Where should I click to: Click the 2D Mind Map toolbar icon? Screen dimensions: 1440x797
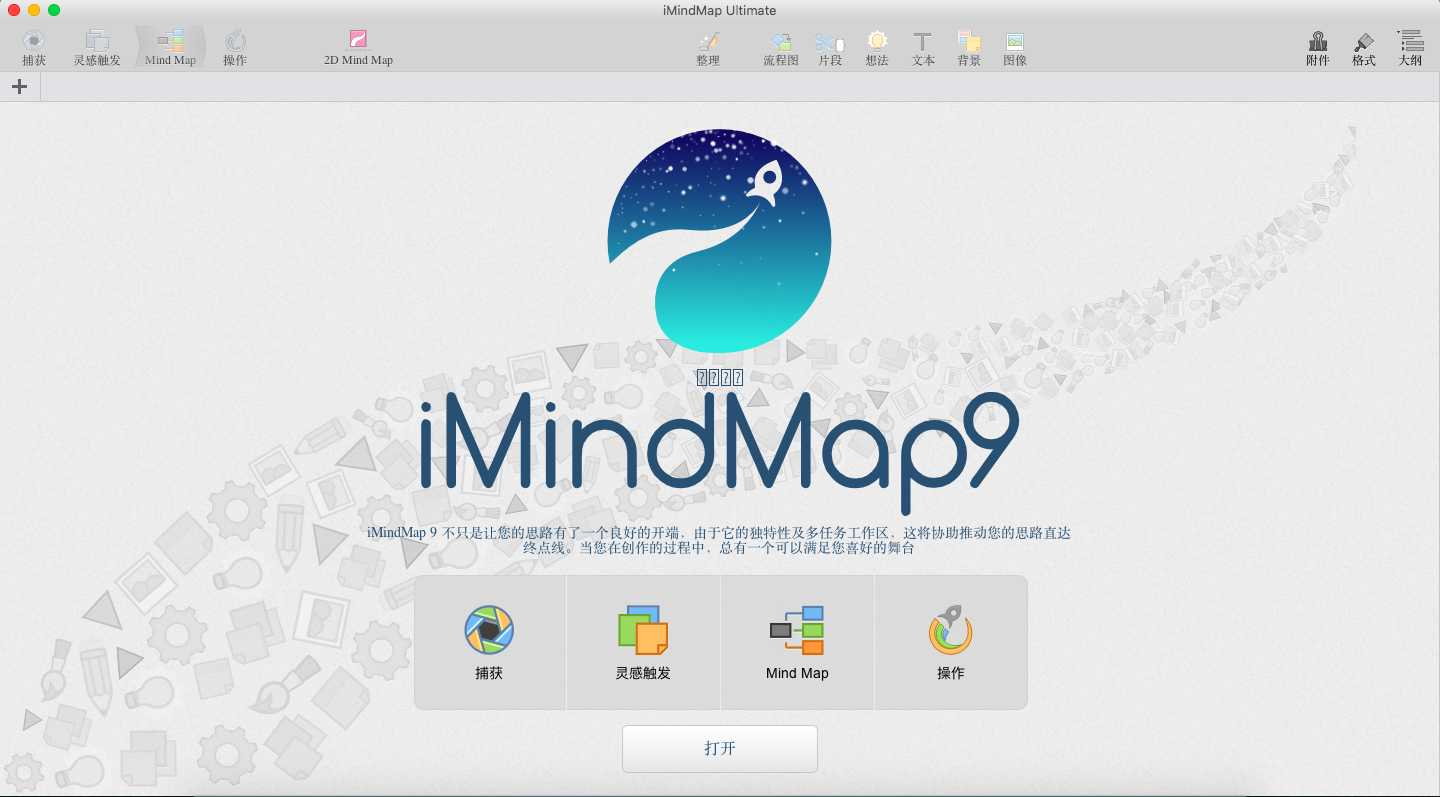[358, 48]
